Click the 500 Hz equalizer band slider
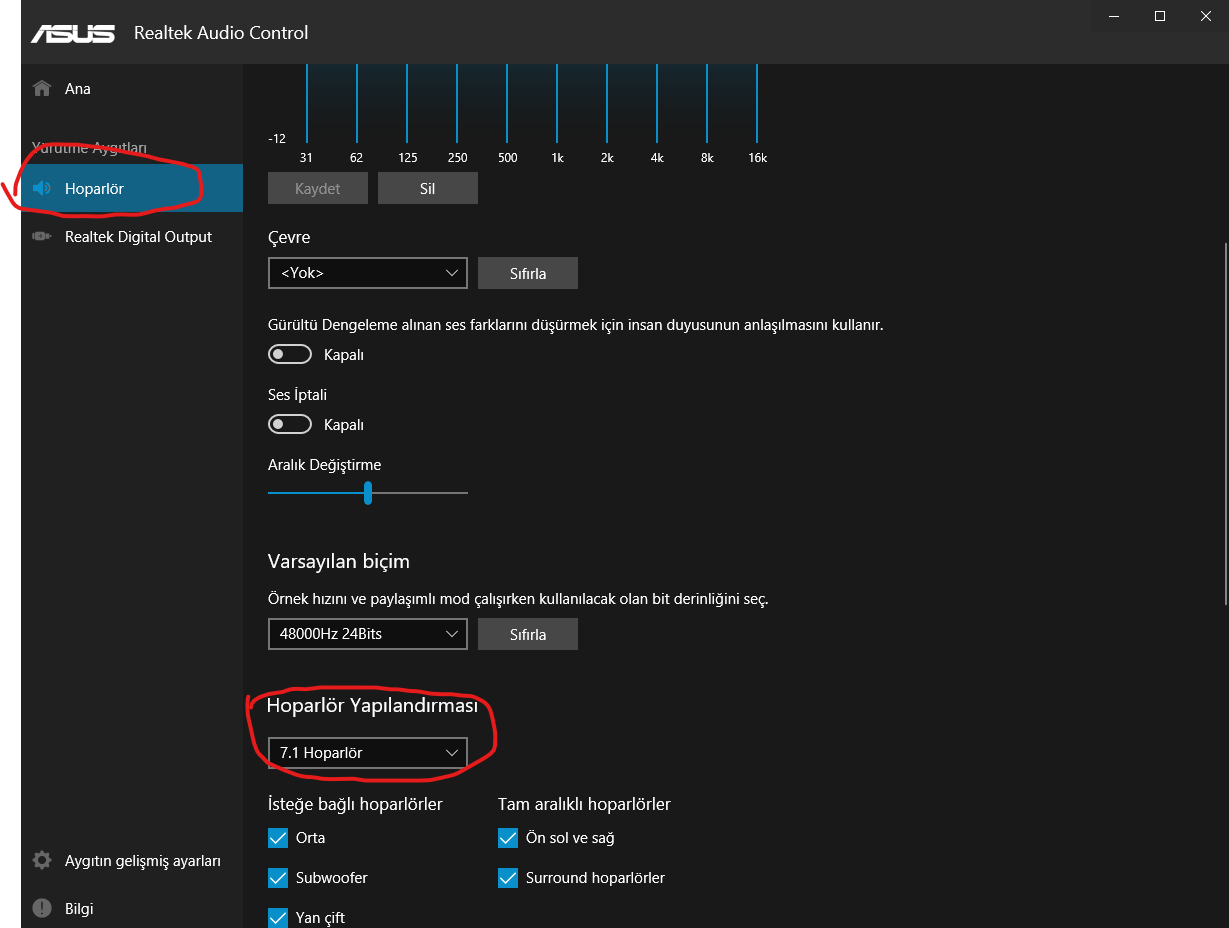Viewport: 1229px width, 928px height. coord(507,103)
